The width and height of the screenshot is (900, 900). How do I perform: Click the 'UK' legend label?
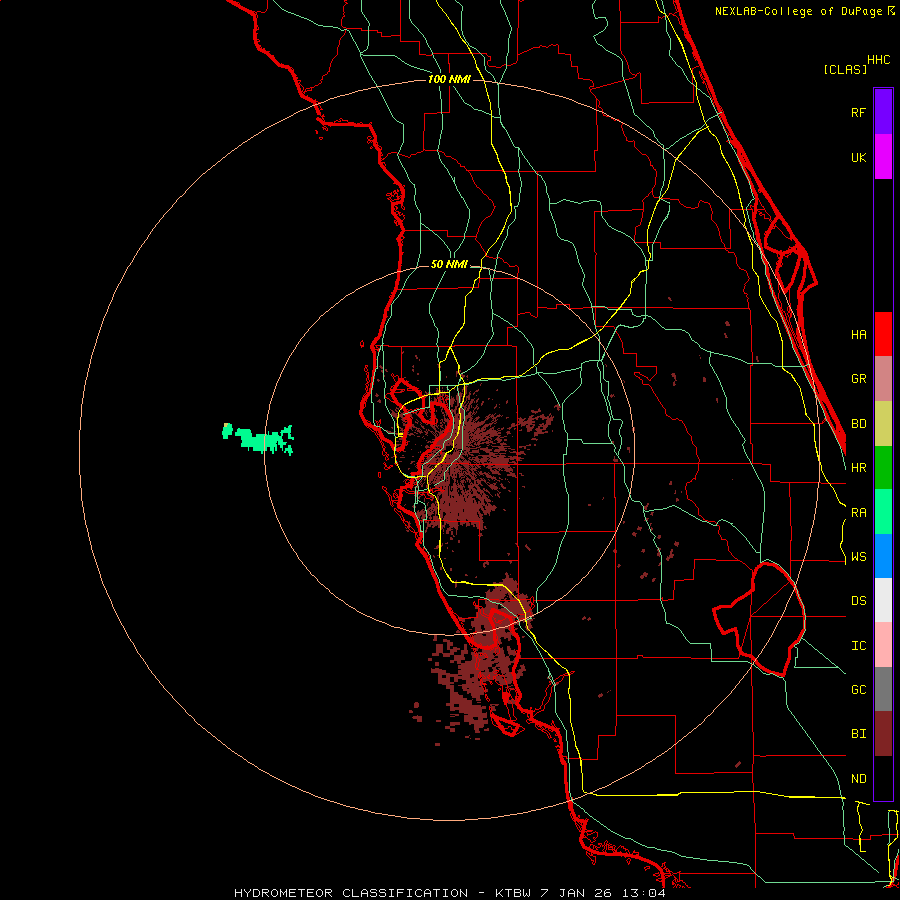[858, 157]
